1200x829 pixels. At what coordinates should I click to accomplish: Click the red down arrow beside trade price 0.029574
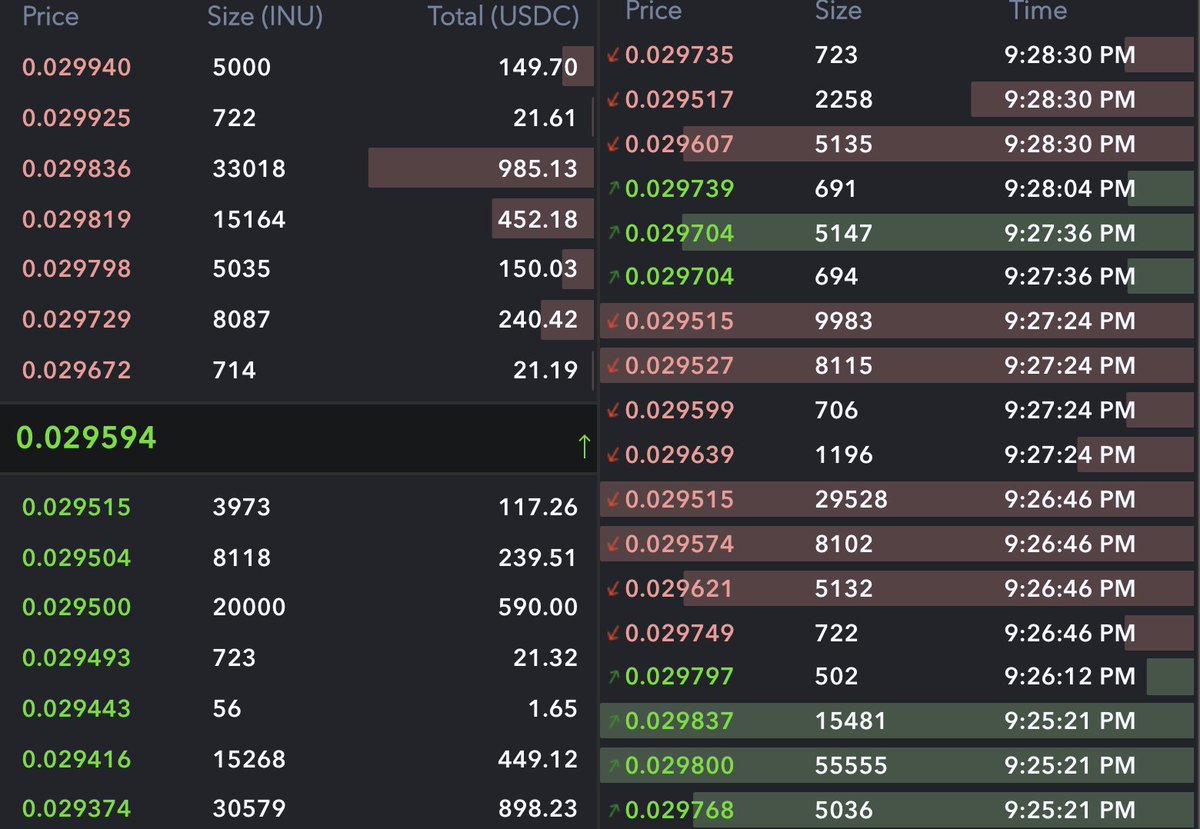coord(613,544)
